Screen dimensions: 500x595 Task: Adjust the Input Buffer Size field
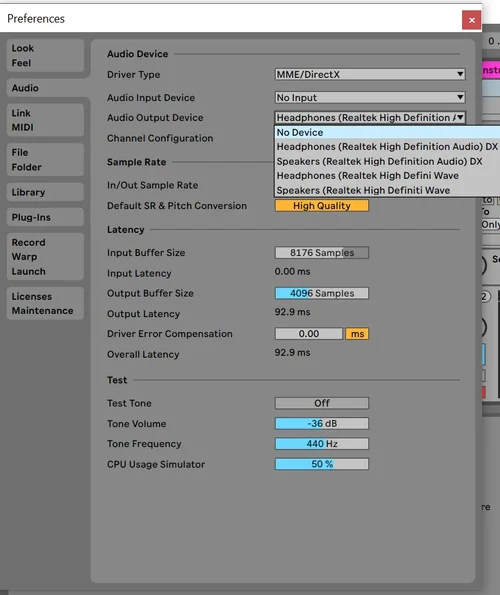[322, 253]
